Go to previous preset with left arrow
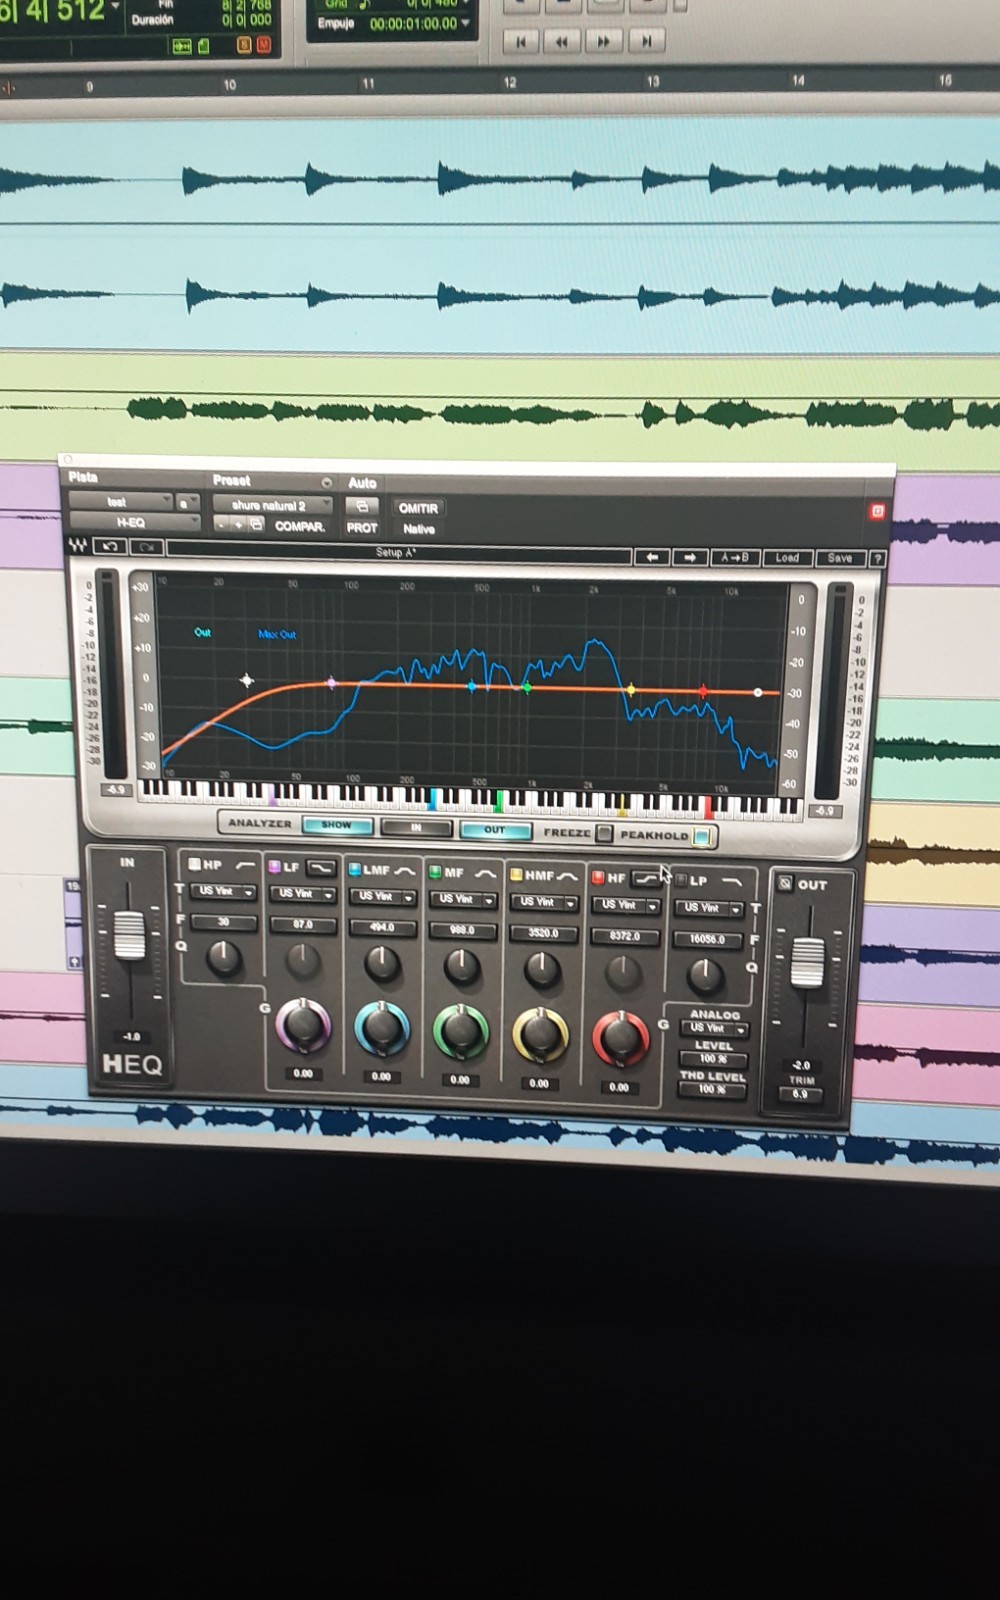1000x1600 pixels. click(x=652, y=557)
